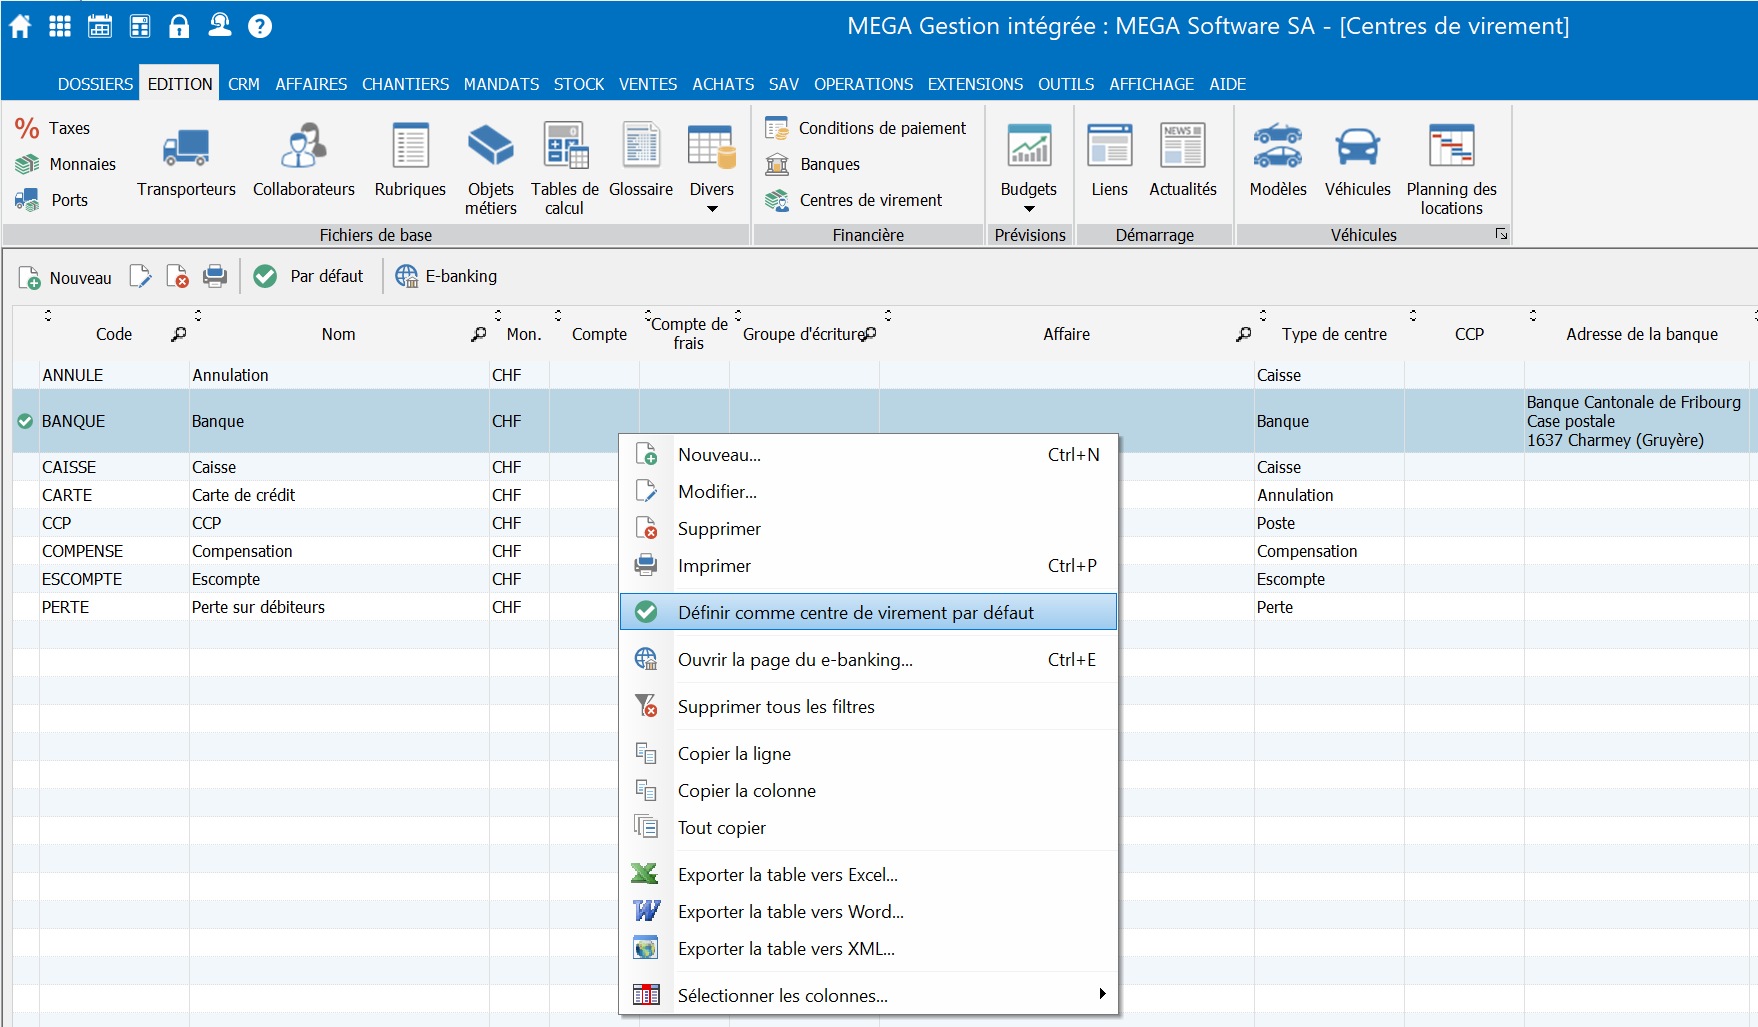Image resolution: width=1758 pixels, height=1027 pixels.
Task: Choose Supprimer tous les filtres
Action: point(868,706)
